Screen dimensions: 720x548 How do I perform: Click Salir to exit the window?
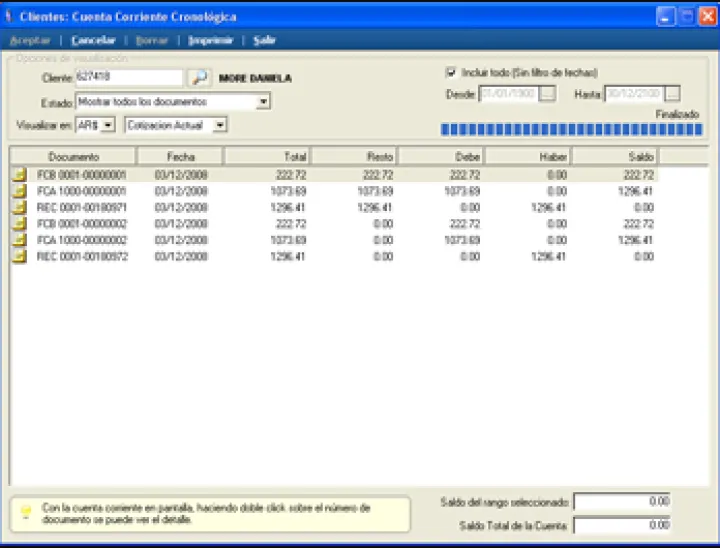click(x=265, y=40)
